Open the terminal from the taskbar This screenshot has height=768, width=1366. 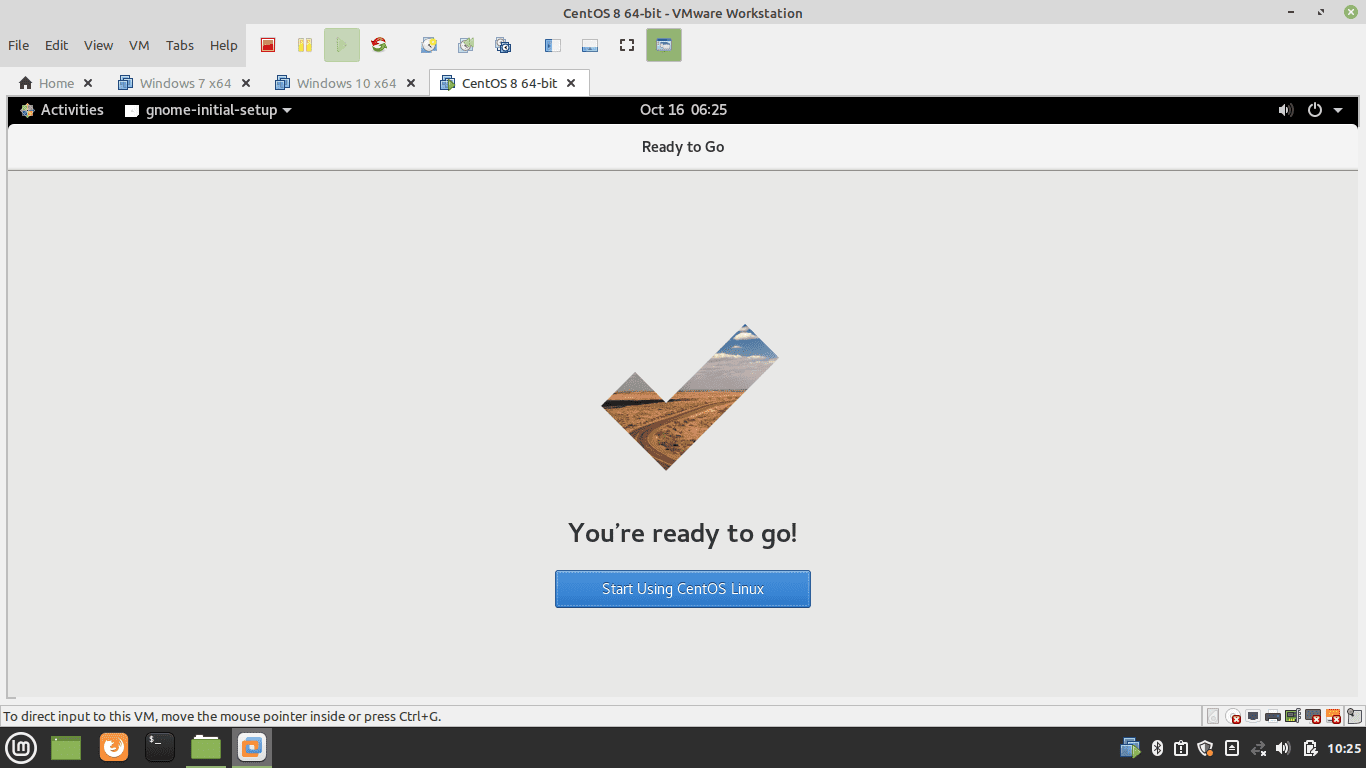point(160,747)
